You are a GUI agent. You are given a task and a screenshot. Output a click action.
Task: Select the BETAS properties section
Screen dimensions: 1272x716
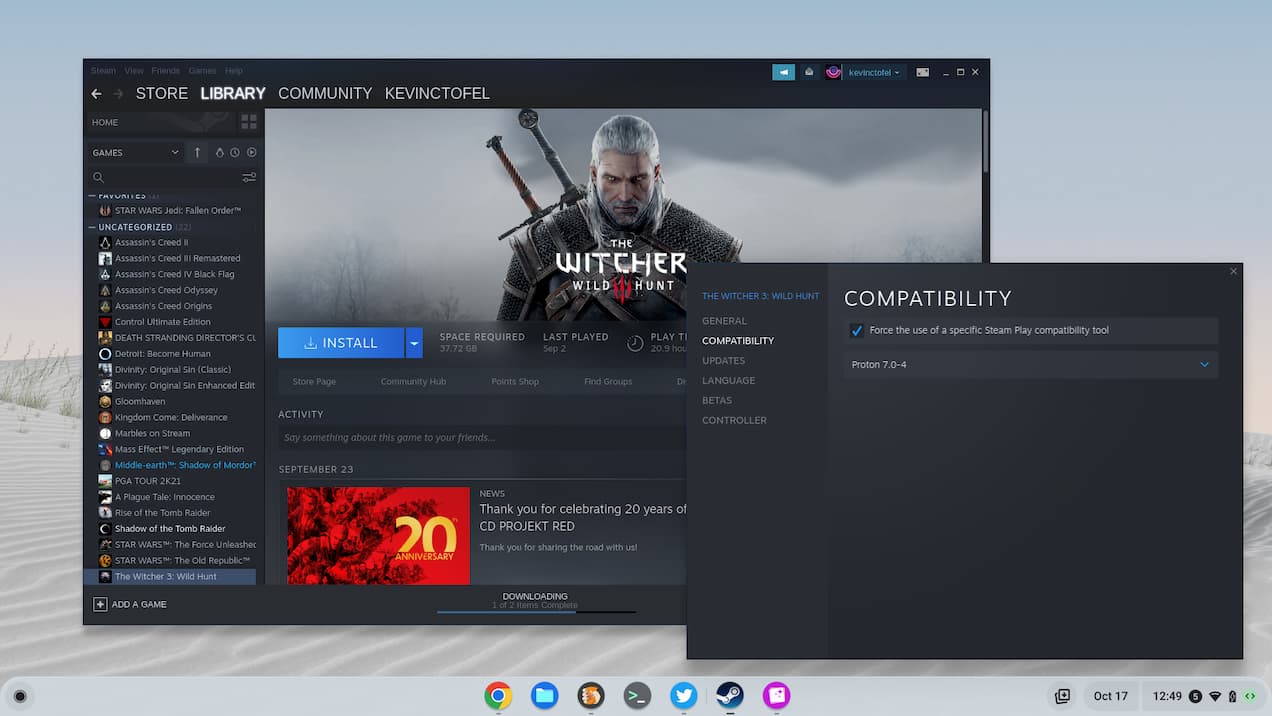click(717, 401)
